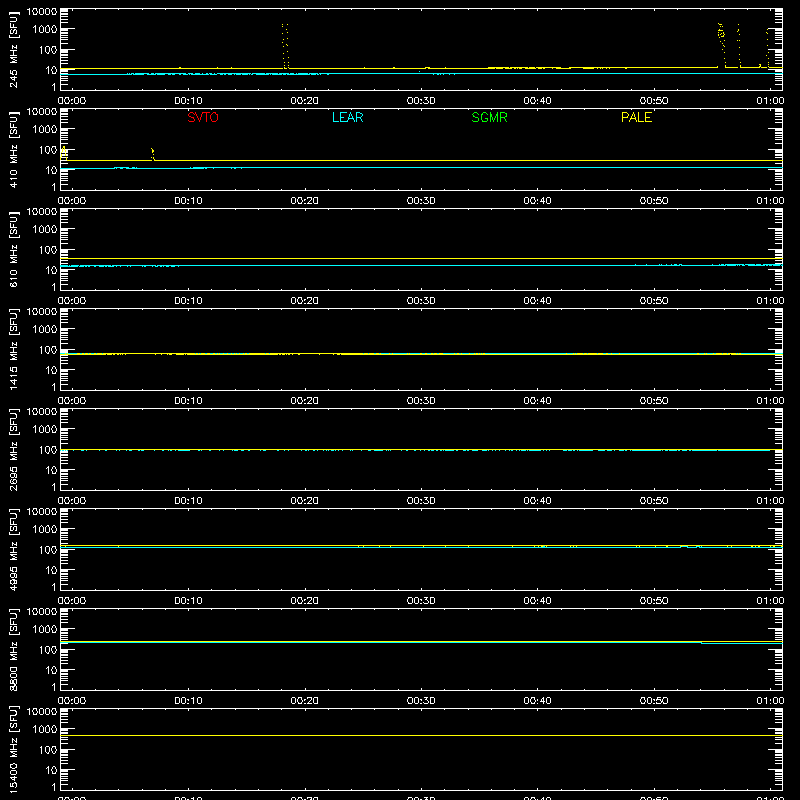
Task: Select the 8800 MHz [SFU] axis title
Action: point(13,649)
